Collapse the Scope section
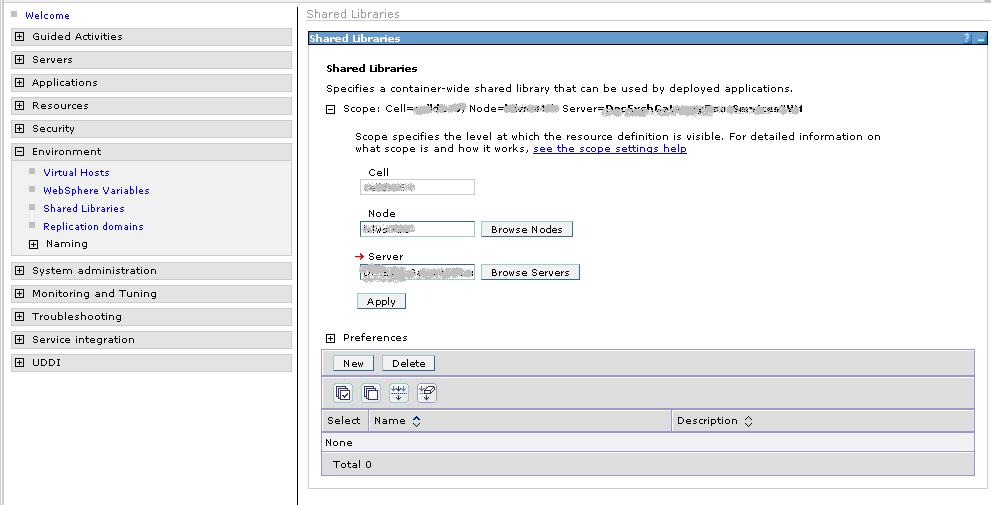 tap(331, 109)
